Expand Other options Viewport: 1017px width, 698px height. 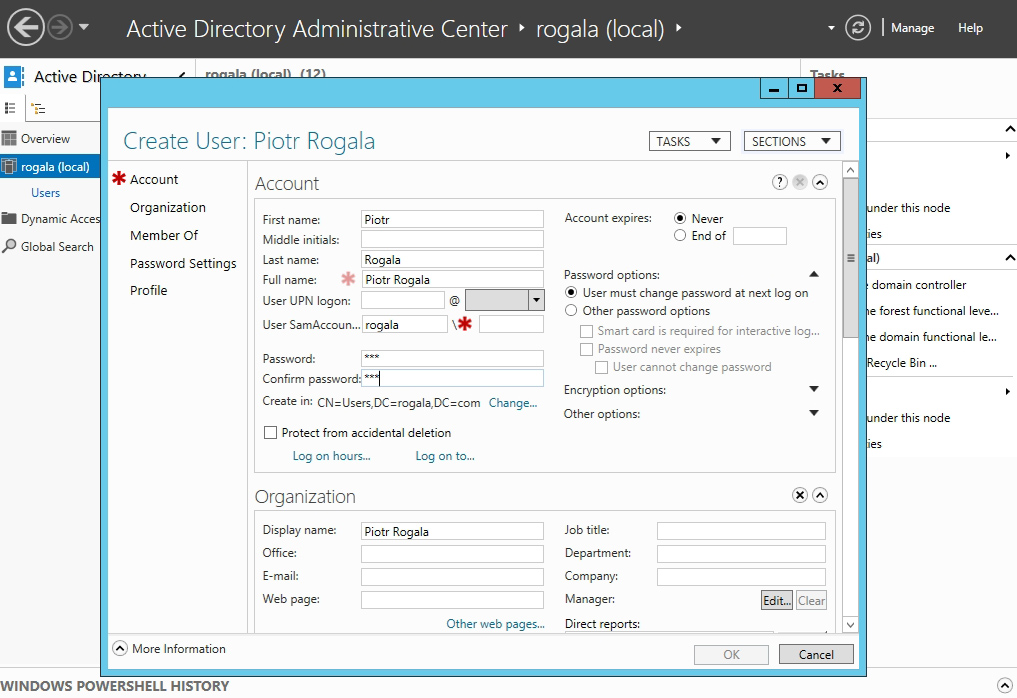[814, 413]
